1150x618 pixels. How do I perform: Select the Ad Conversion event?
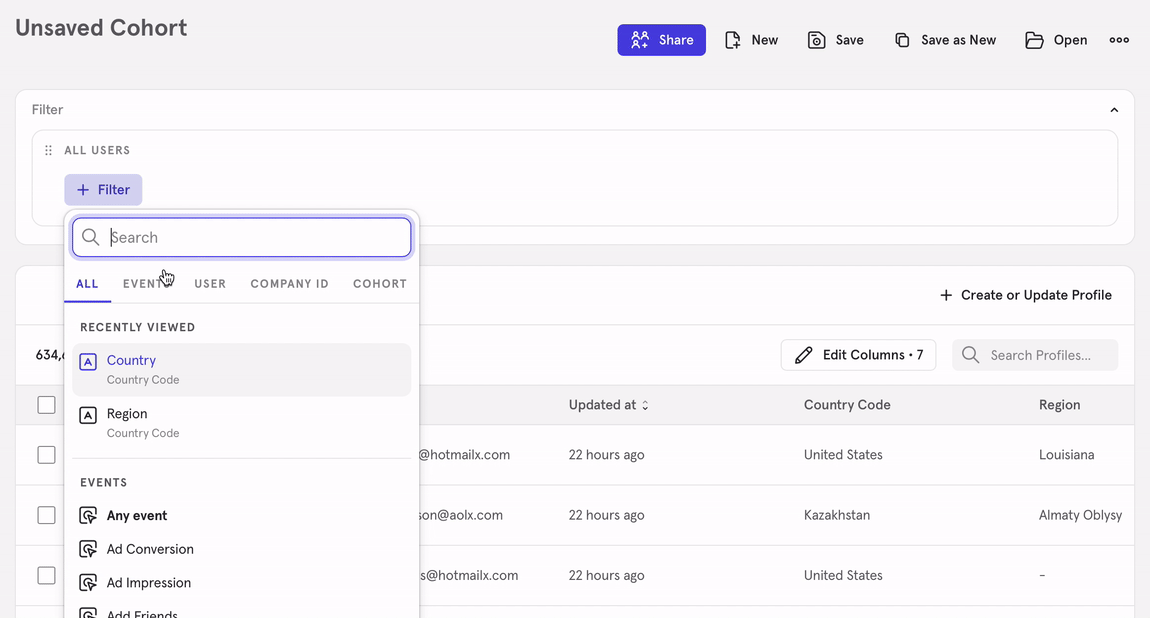[150, 549]
